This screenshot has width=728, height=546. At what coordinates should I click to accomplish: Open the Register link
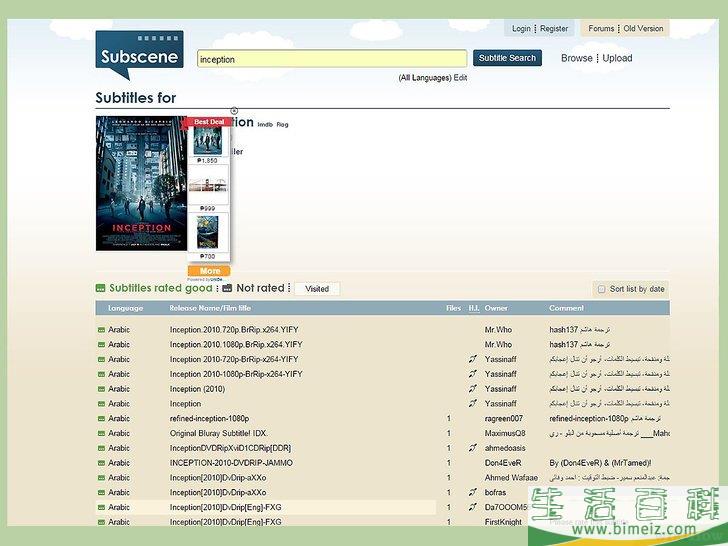tap(554, 28)
